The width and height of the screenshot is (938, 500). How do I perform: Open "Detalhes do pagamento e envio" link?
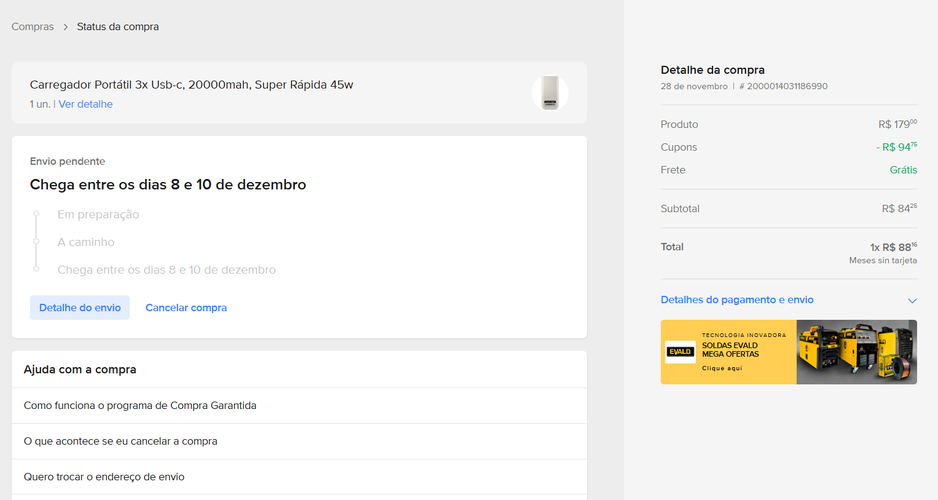(x=737, y=300)
